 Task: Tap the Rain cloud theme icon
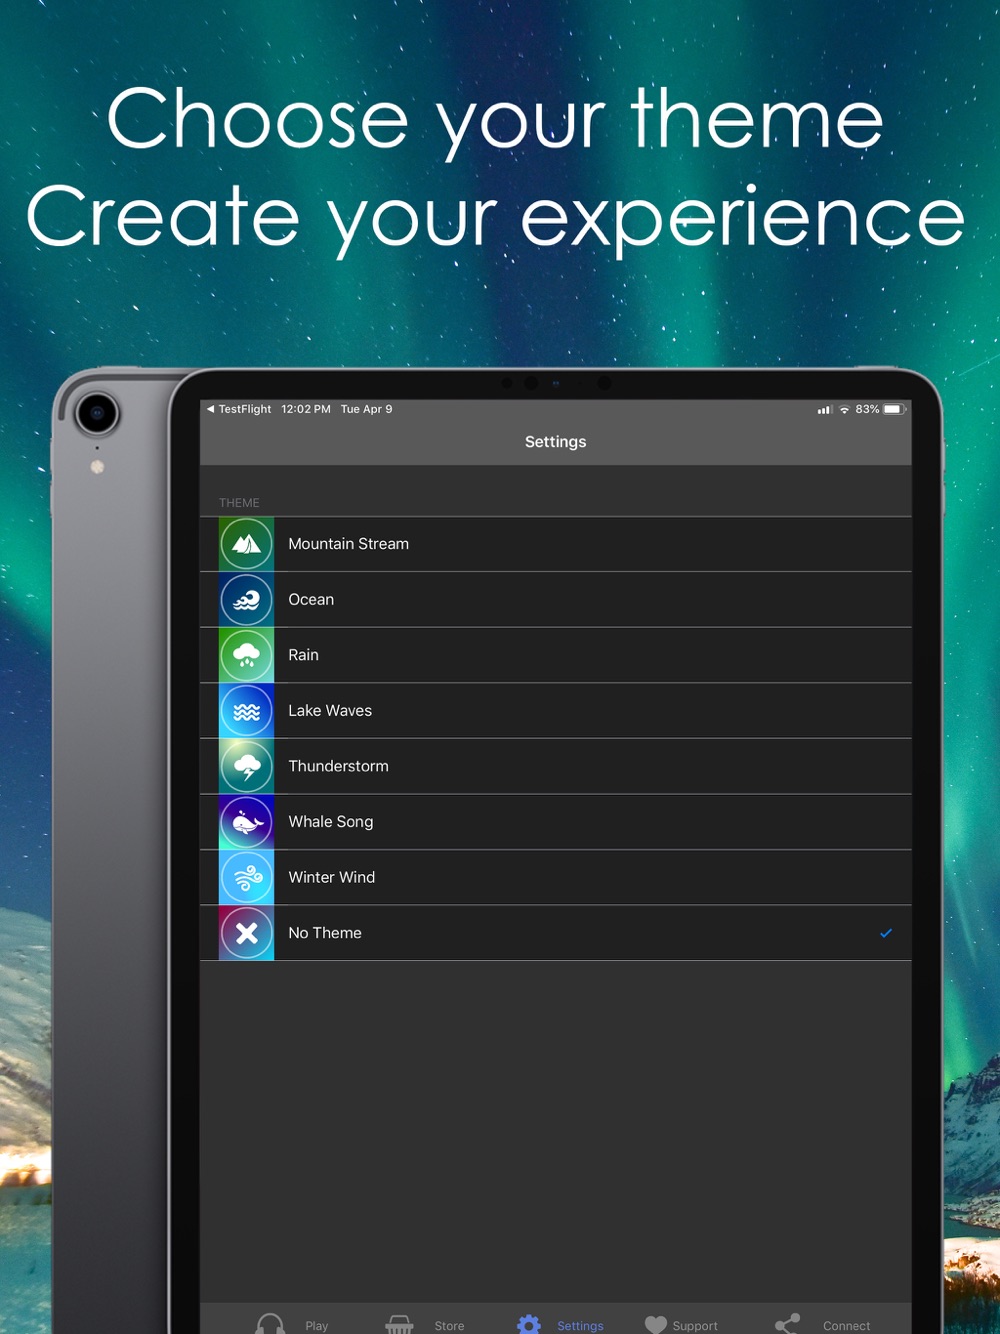point(247,655)
